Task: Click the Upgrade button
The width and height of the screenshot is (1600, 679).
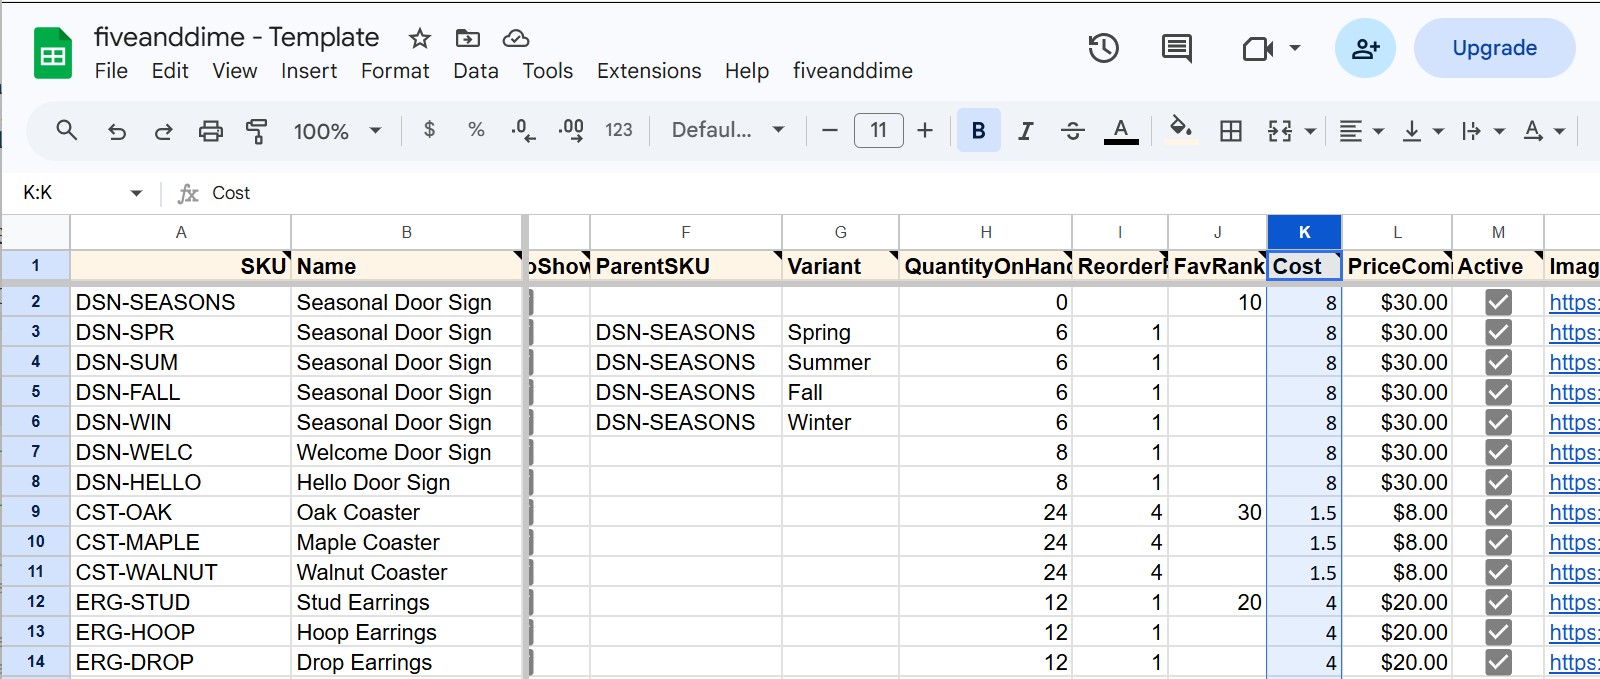Action: [1494, 48]
